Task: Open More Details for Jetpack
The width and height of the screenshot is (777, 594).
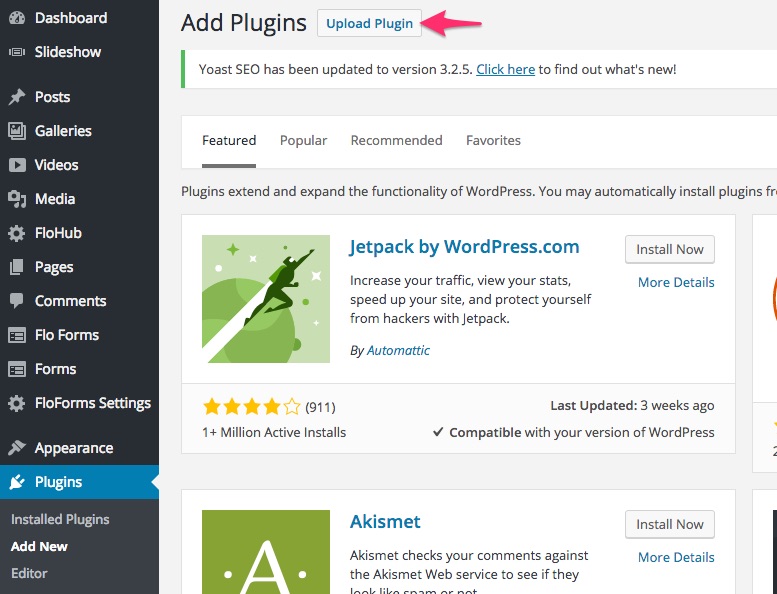Action: [x=676, y=282]
